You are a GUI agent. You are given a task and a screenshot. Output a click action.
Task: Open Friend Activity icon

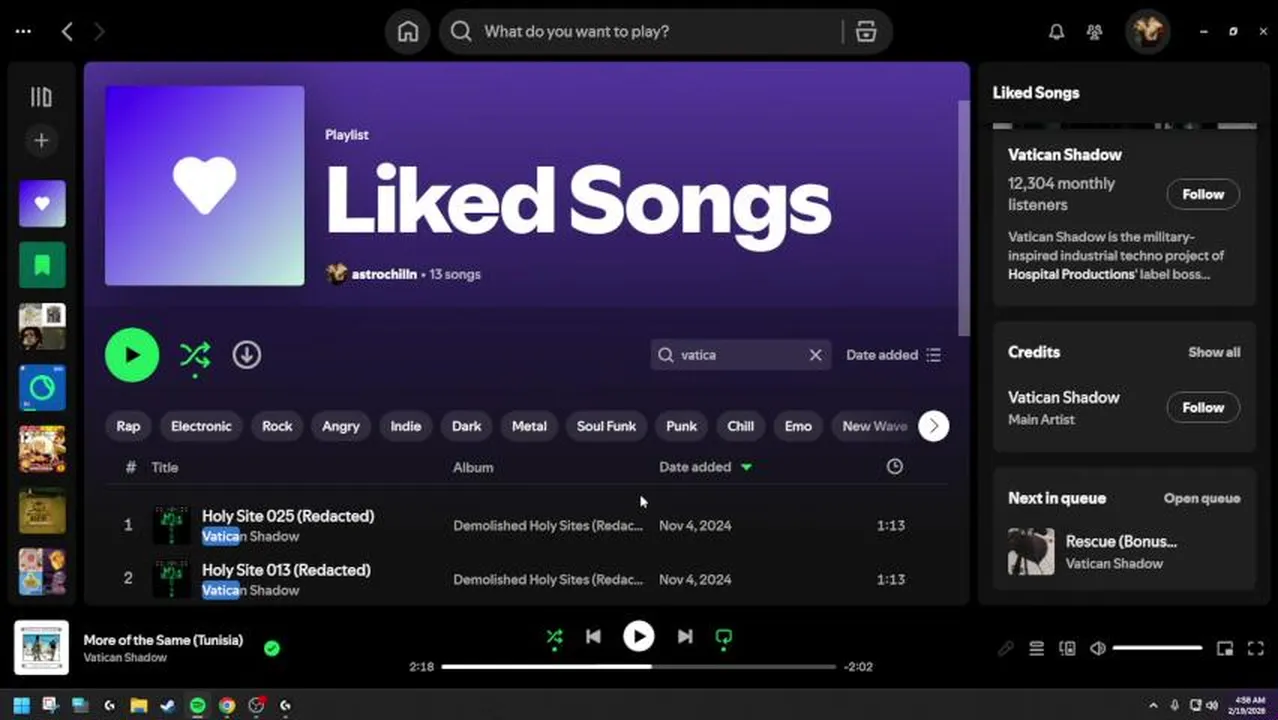pyautogui.click(x=1095, y=31)
